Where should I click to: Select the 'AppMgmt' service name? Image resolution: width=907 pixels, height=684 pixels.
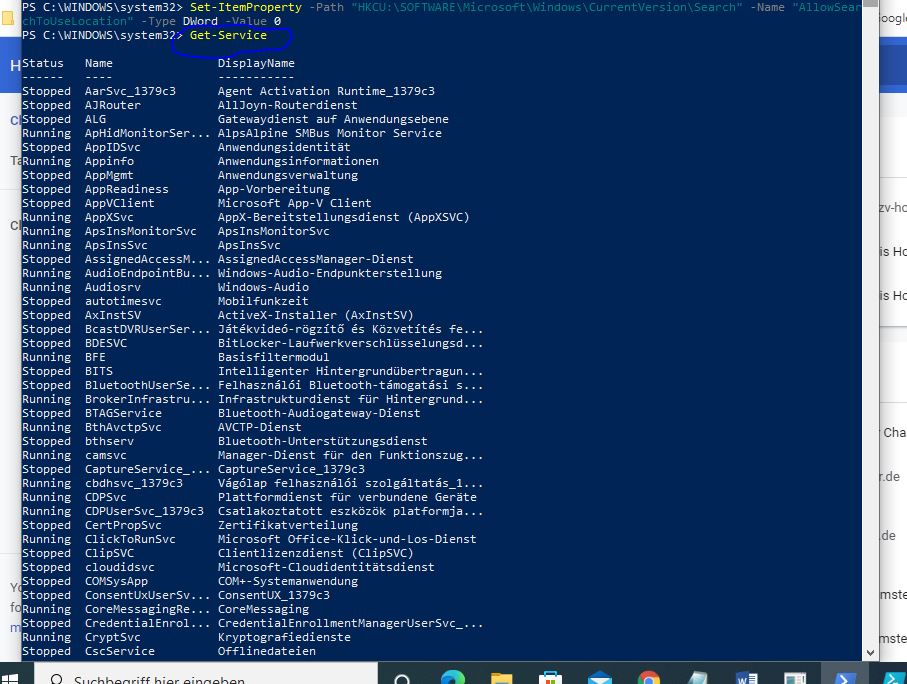tap(109, 175)
